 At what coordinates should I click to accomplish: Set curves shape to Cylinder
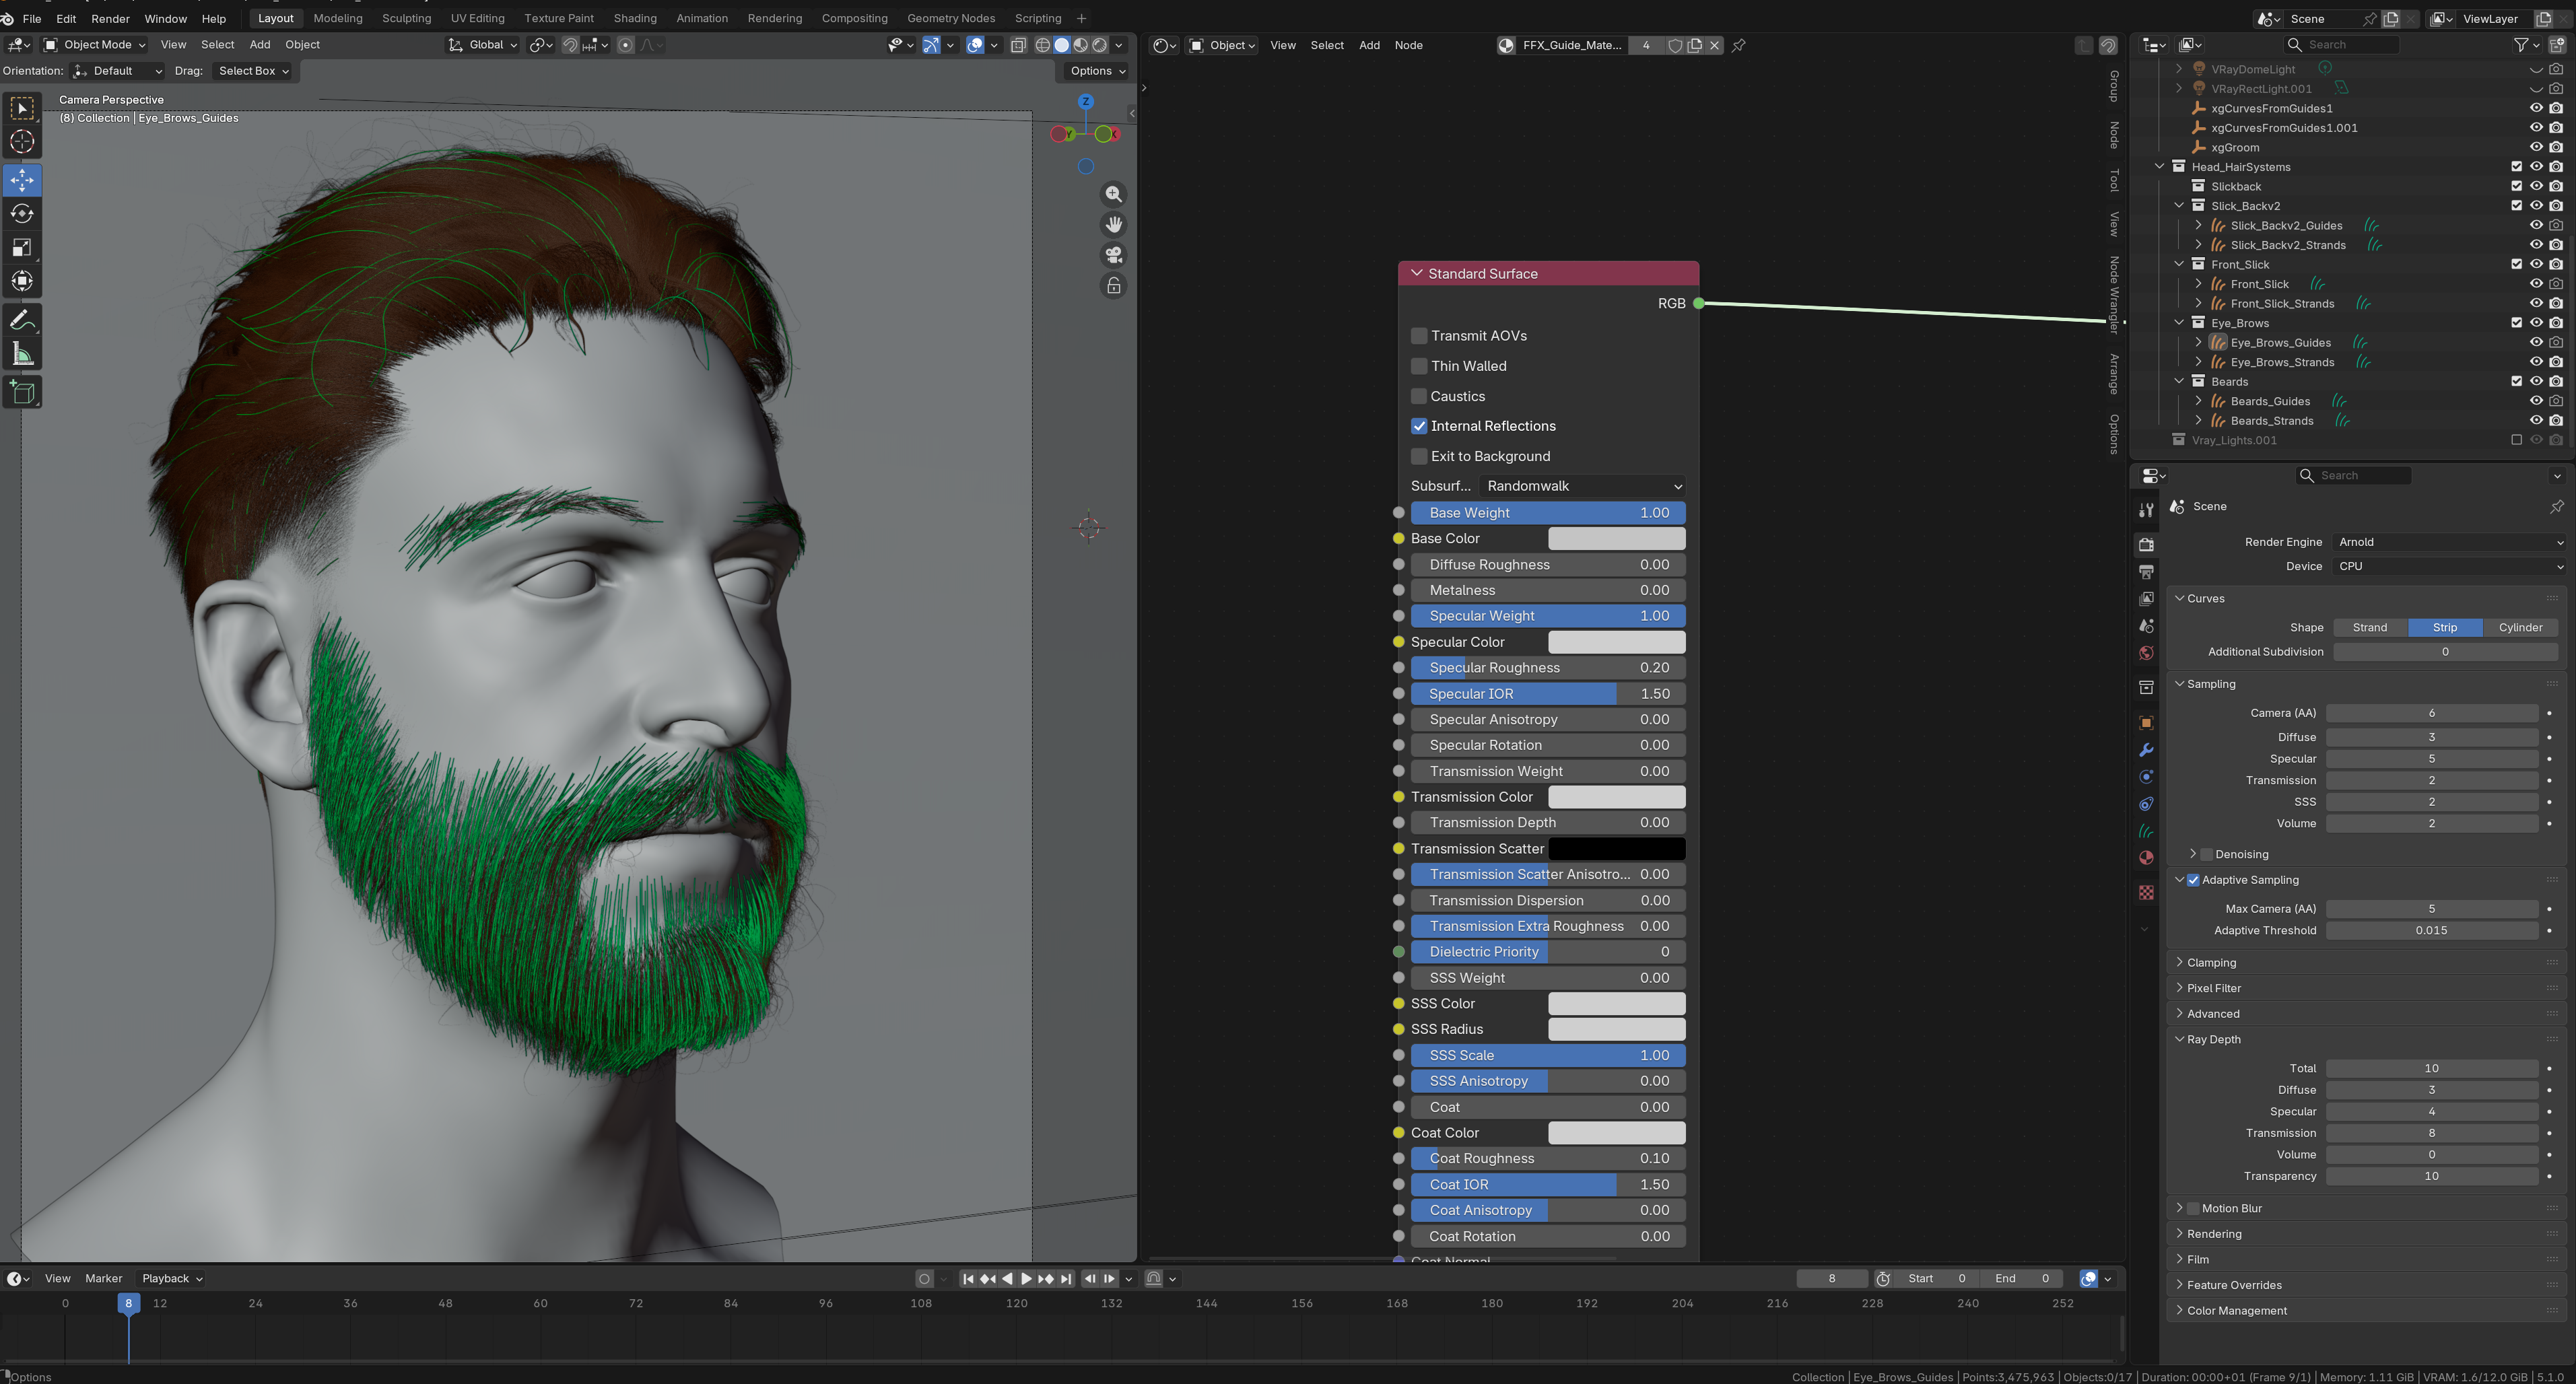tap(2520, 628)
